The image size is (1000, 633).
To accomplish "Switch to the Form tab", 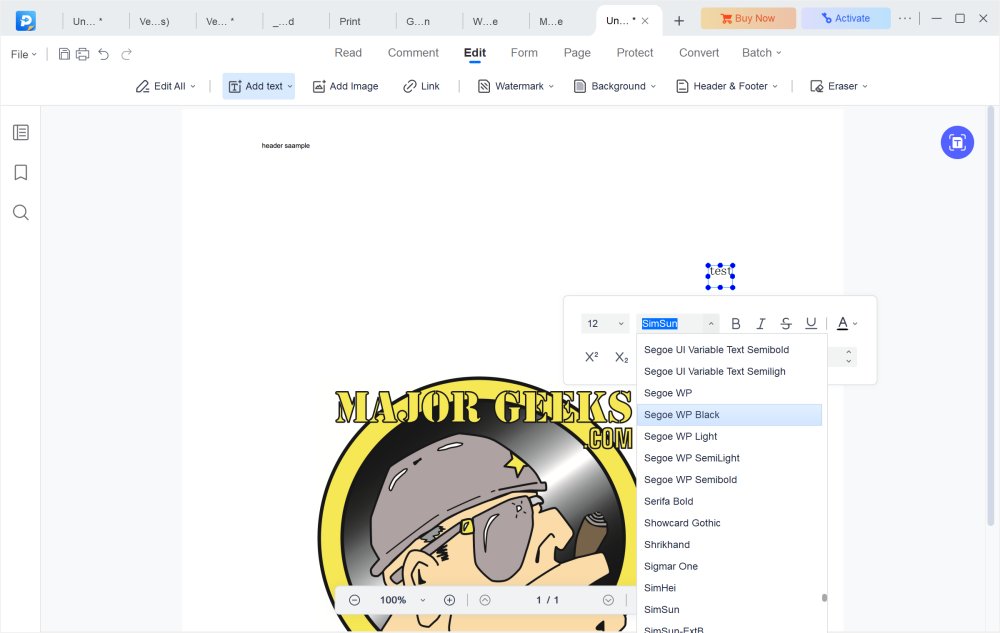I will (524, 53).
